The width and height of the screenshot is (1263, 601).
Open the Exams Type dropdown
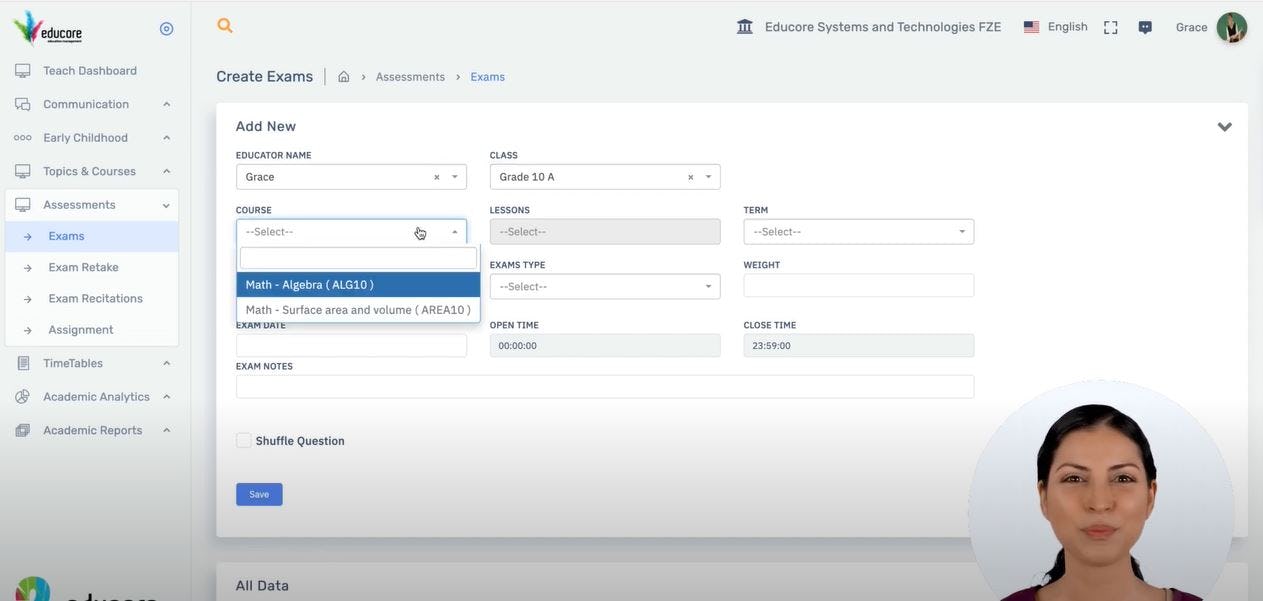(604, 287)
